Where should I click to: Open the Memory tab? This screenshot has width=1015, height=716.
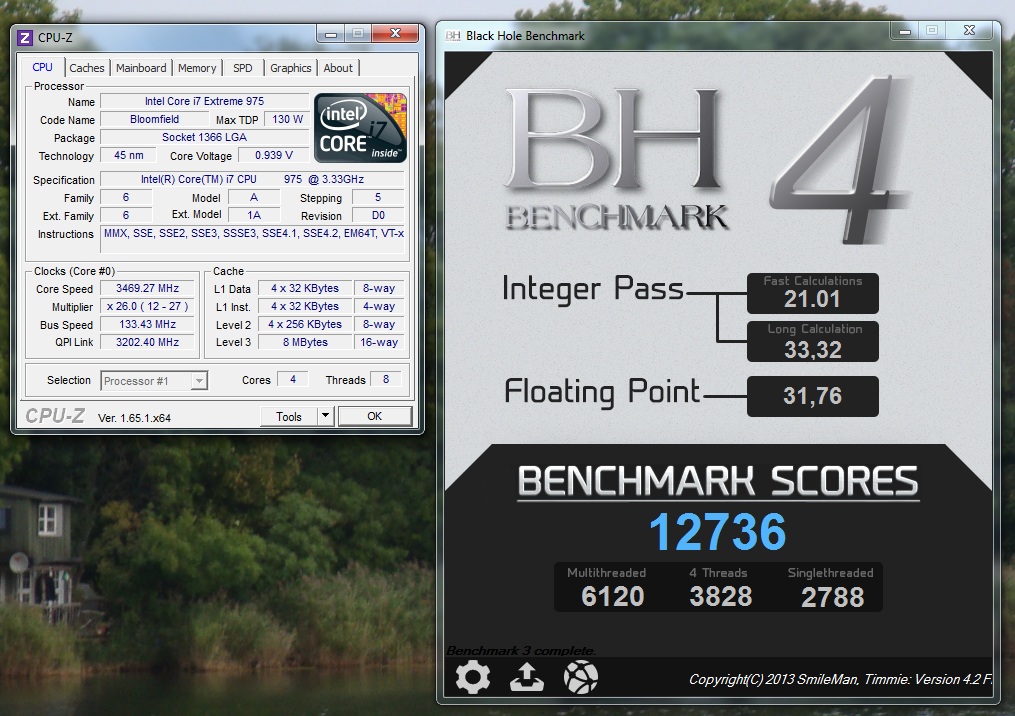(197, 68)
